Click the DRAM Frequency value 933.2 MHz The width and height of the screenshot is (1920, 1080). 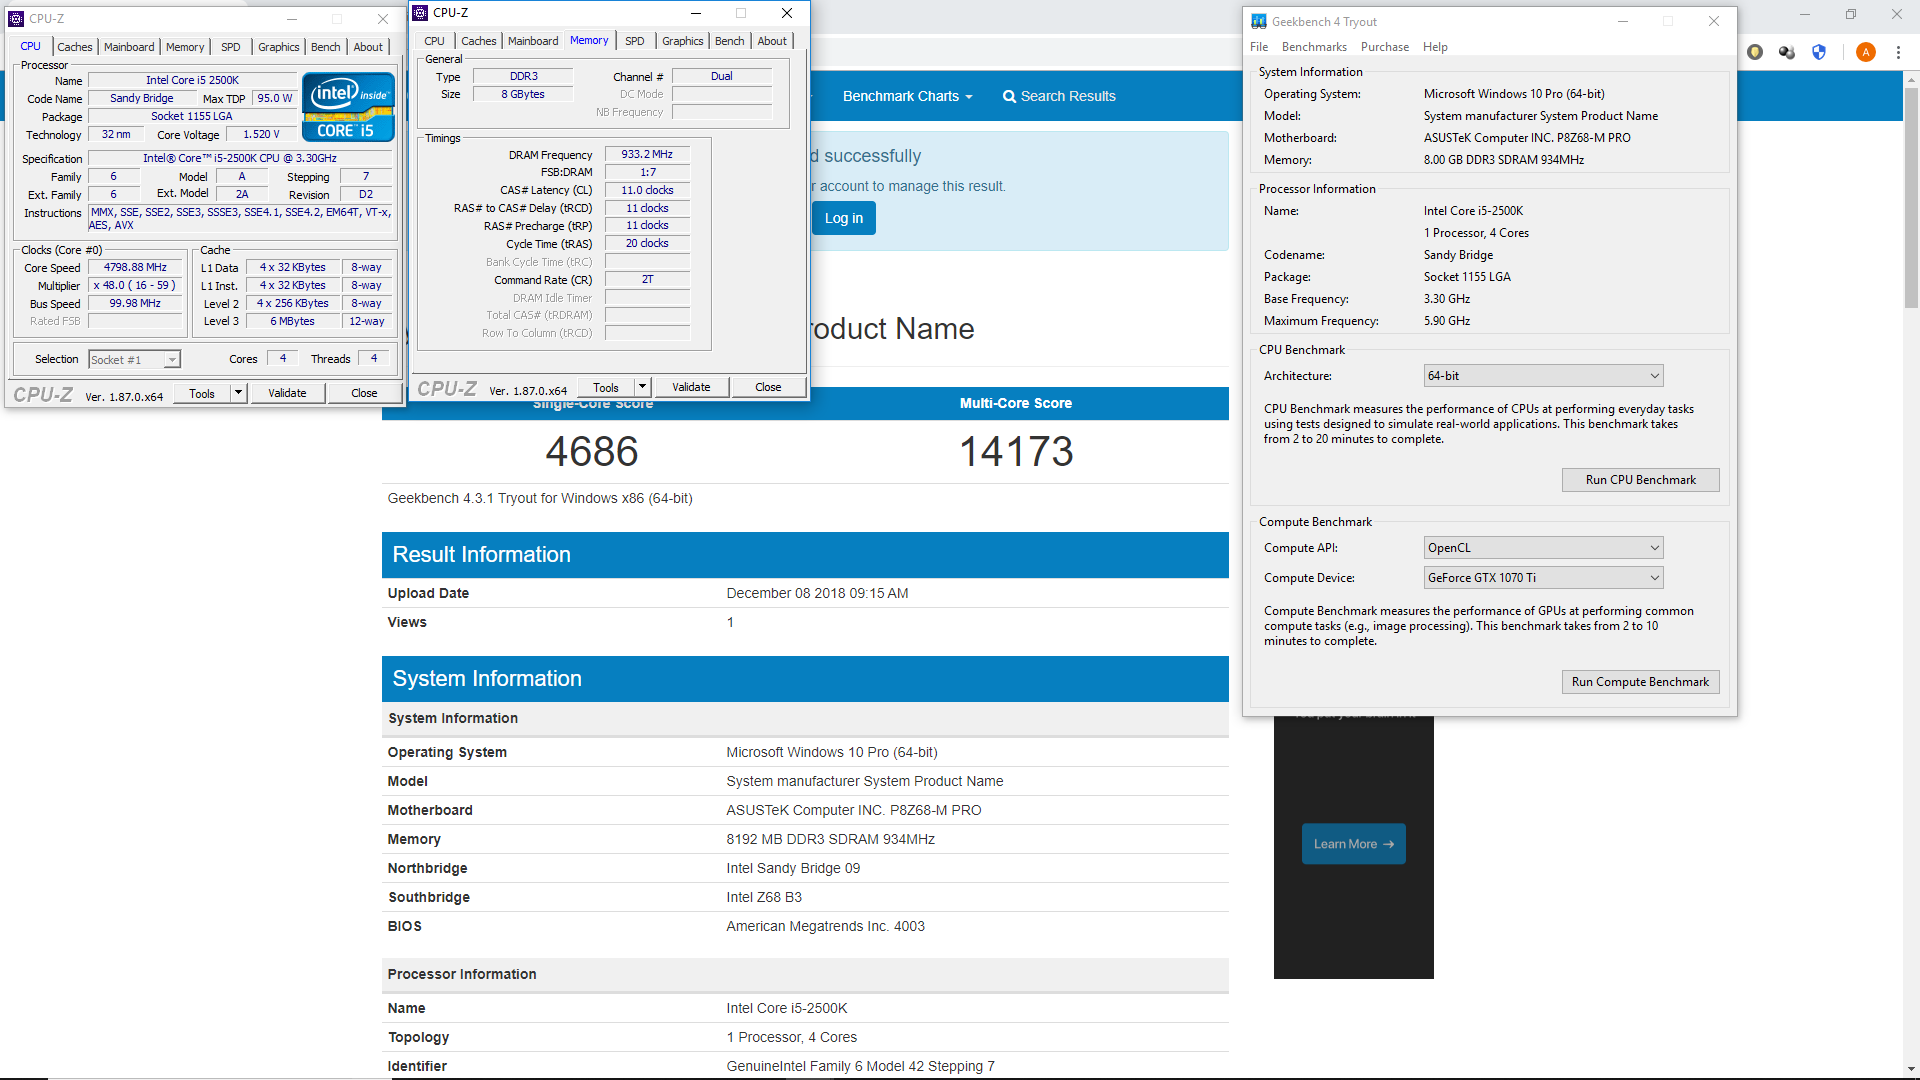tap(647, 155)
